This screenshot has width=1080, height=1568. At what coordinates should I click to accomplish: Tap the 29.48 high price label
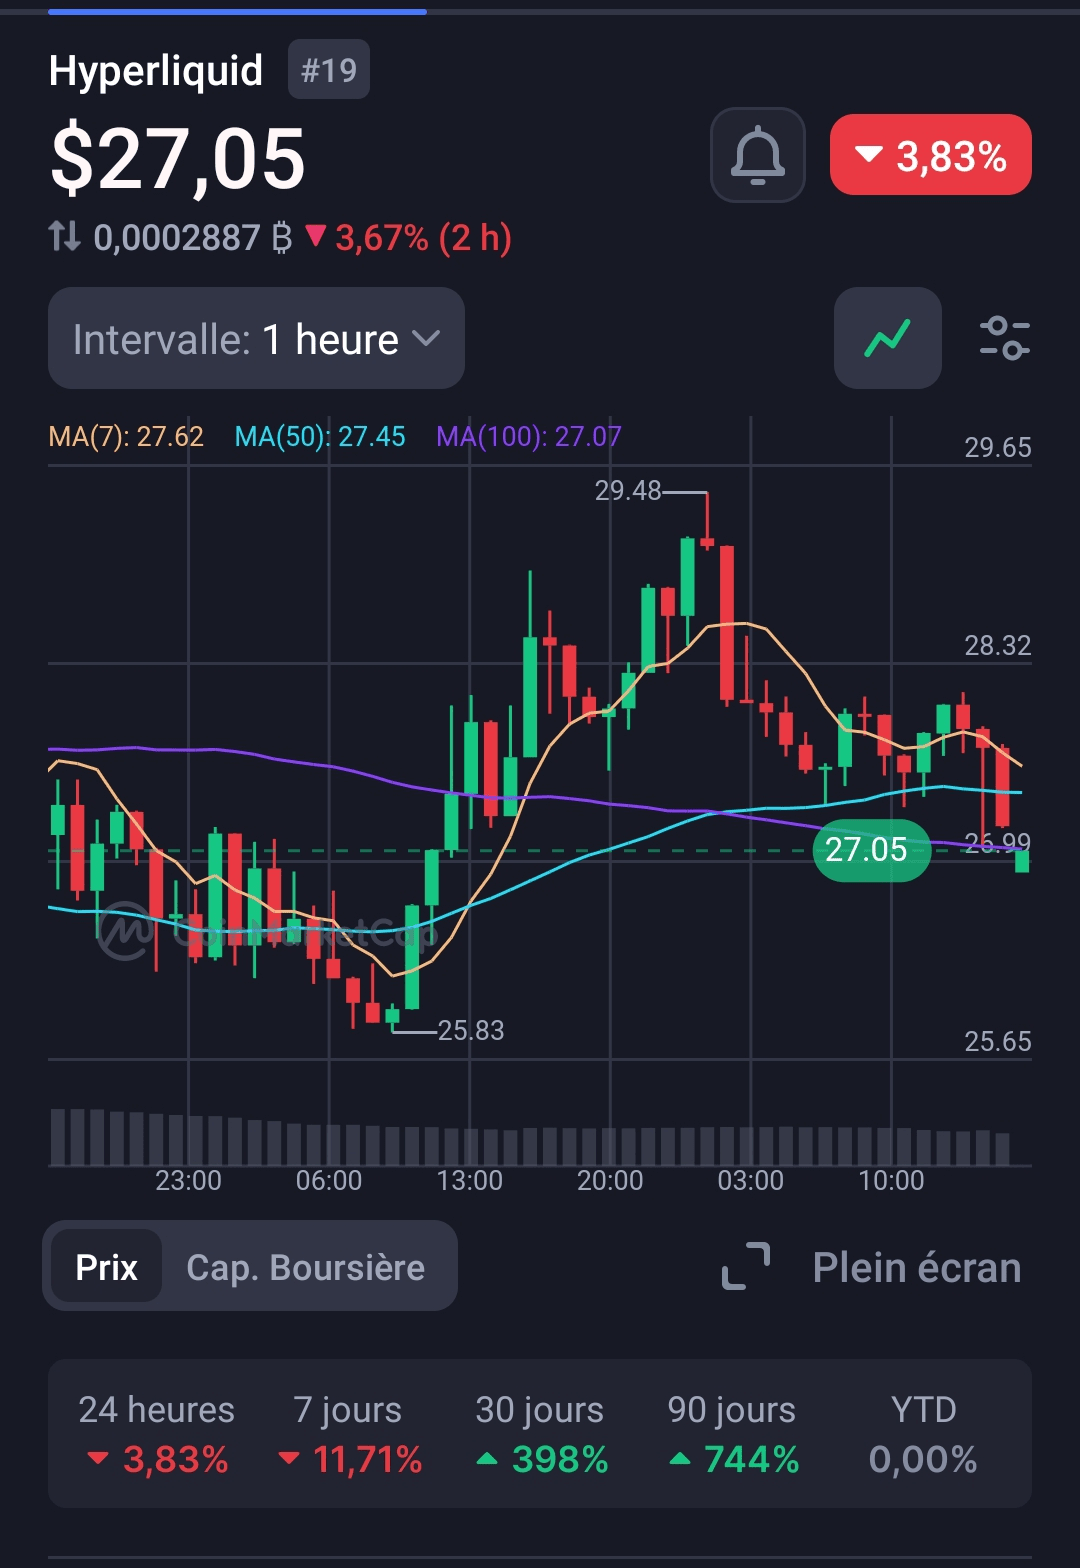(x=628, y=491)
